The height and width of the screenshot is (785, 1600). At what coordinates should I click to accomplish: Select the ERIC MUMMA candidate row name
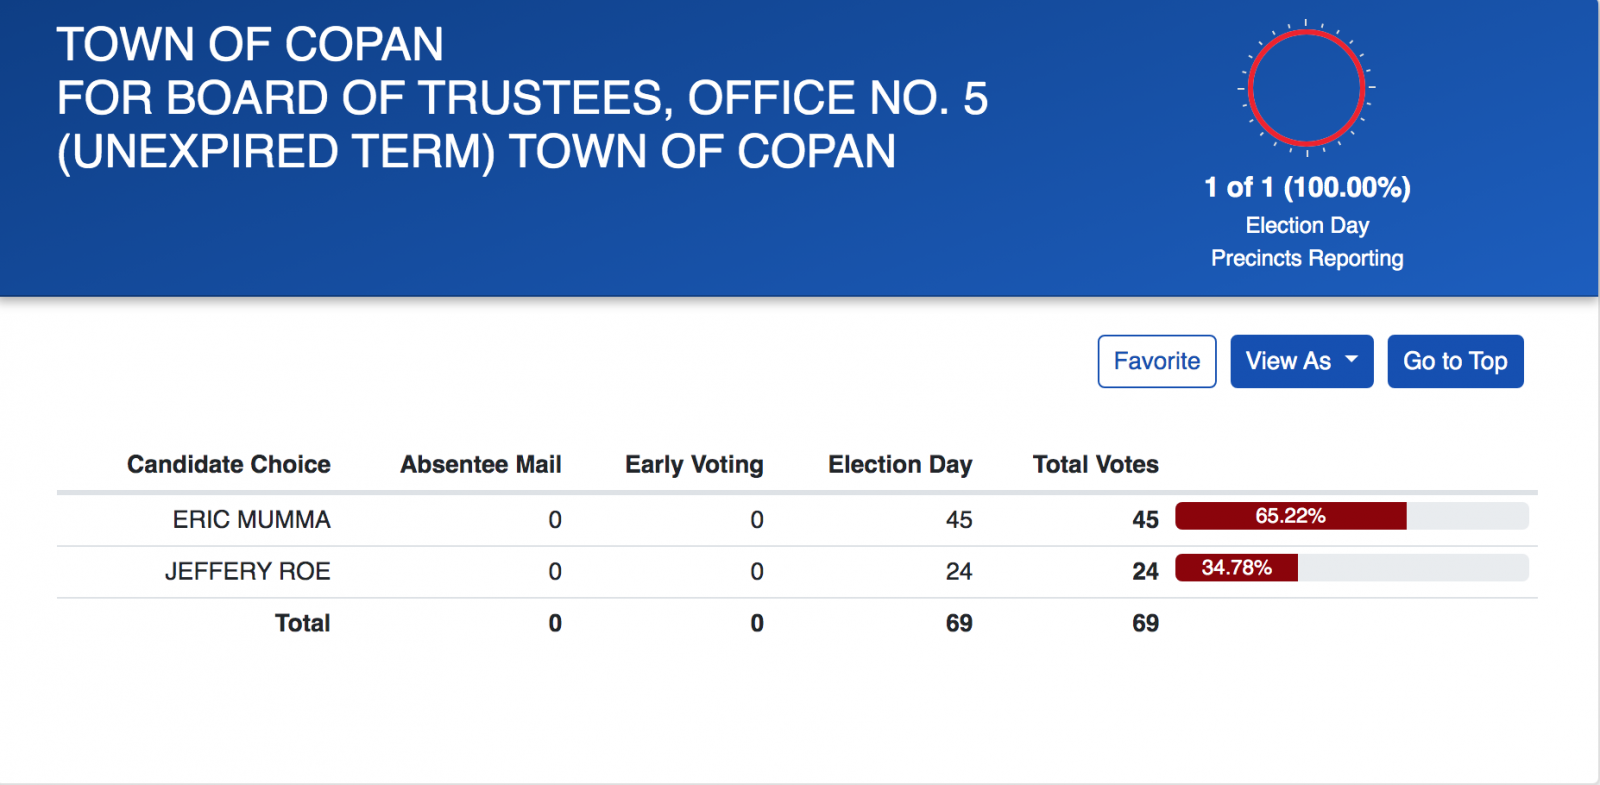251,519
